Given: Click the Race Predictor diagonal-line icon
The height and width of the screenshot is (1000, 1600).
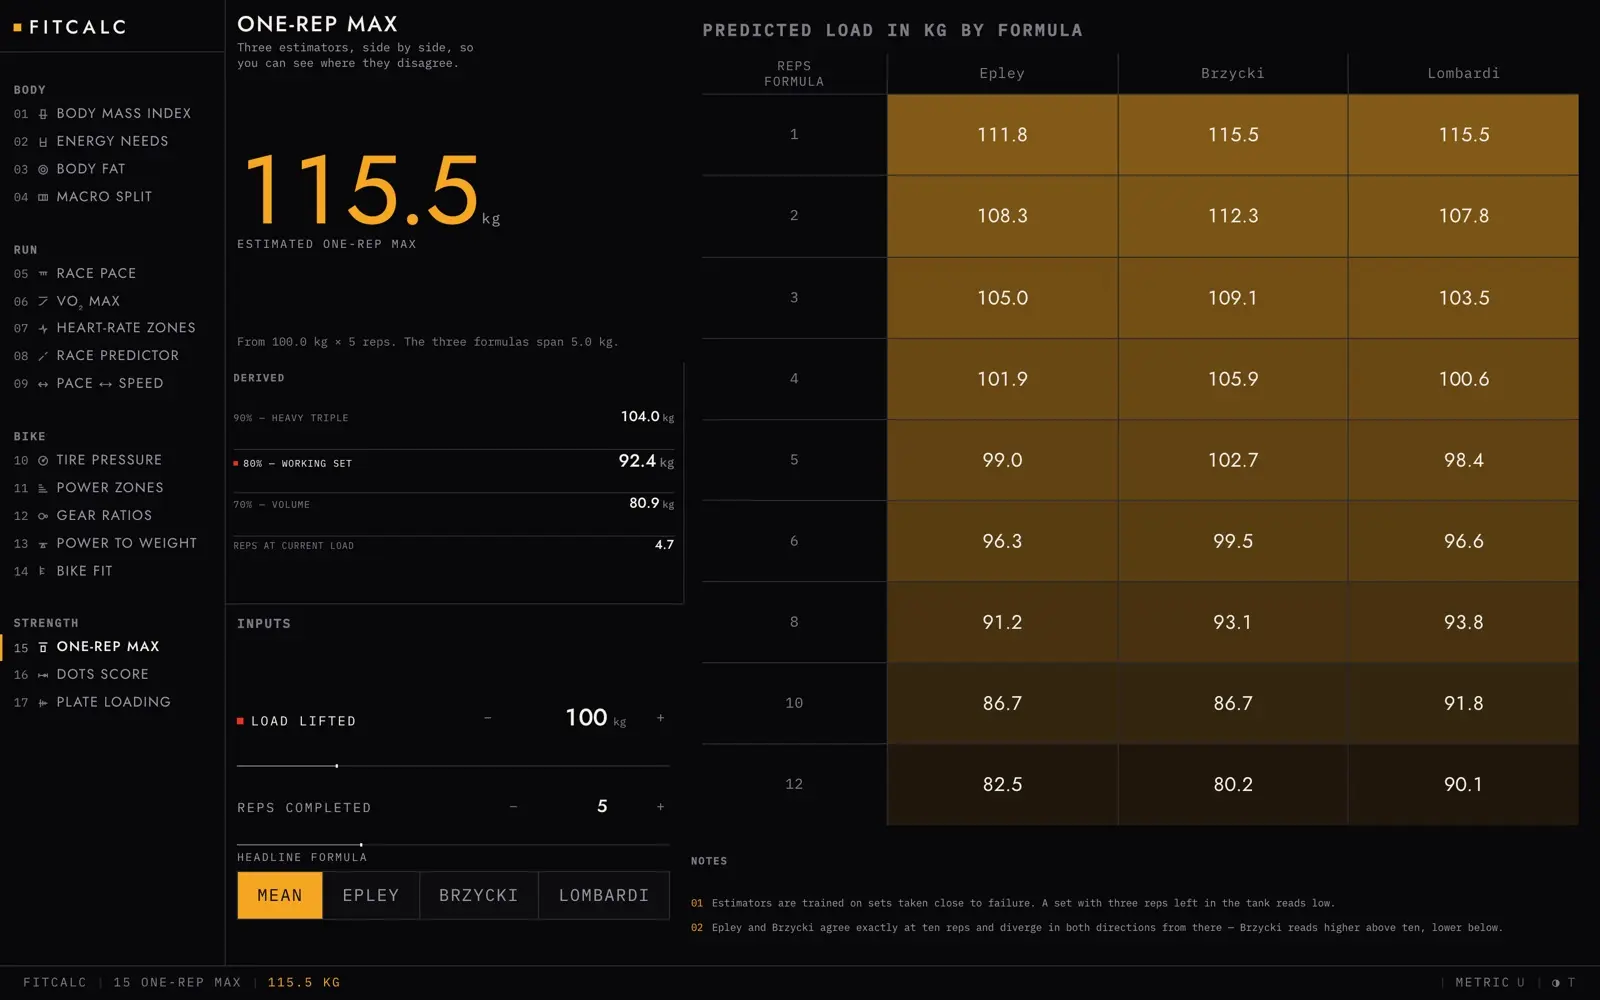Looking at the screenshot, I should (43, 356).
